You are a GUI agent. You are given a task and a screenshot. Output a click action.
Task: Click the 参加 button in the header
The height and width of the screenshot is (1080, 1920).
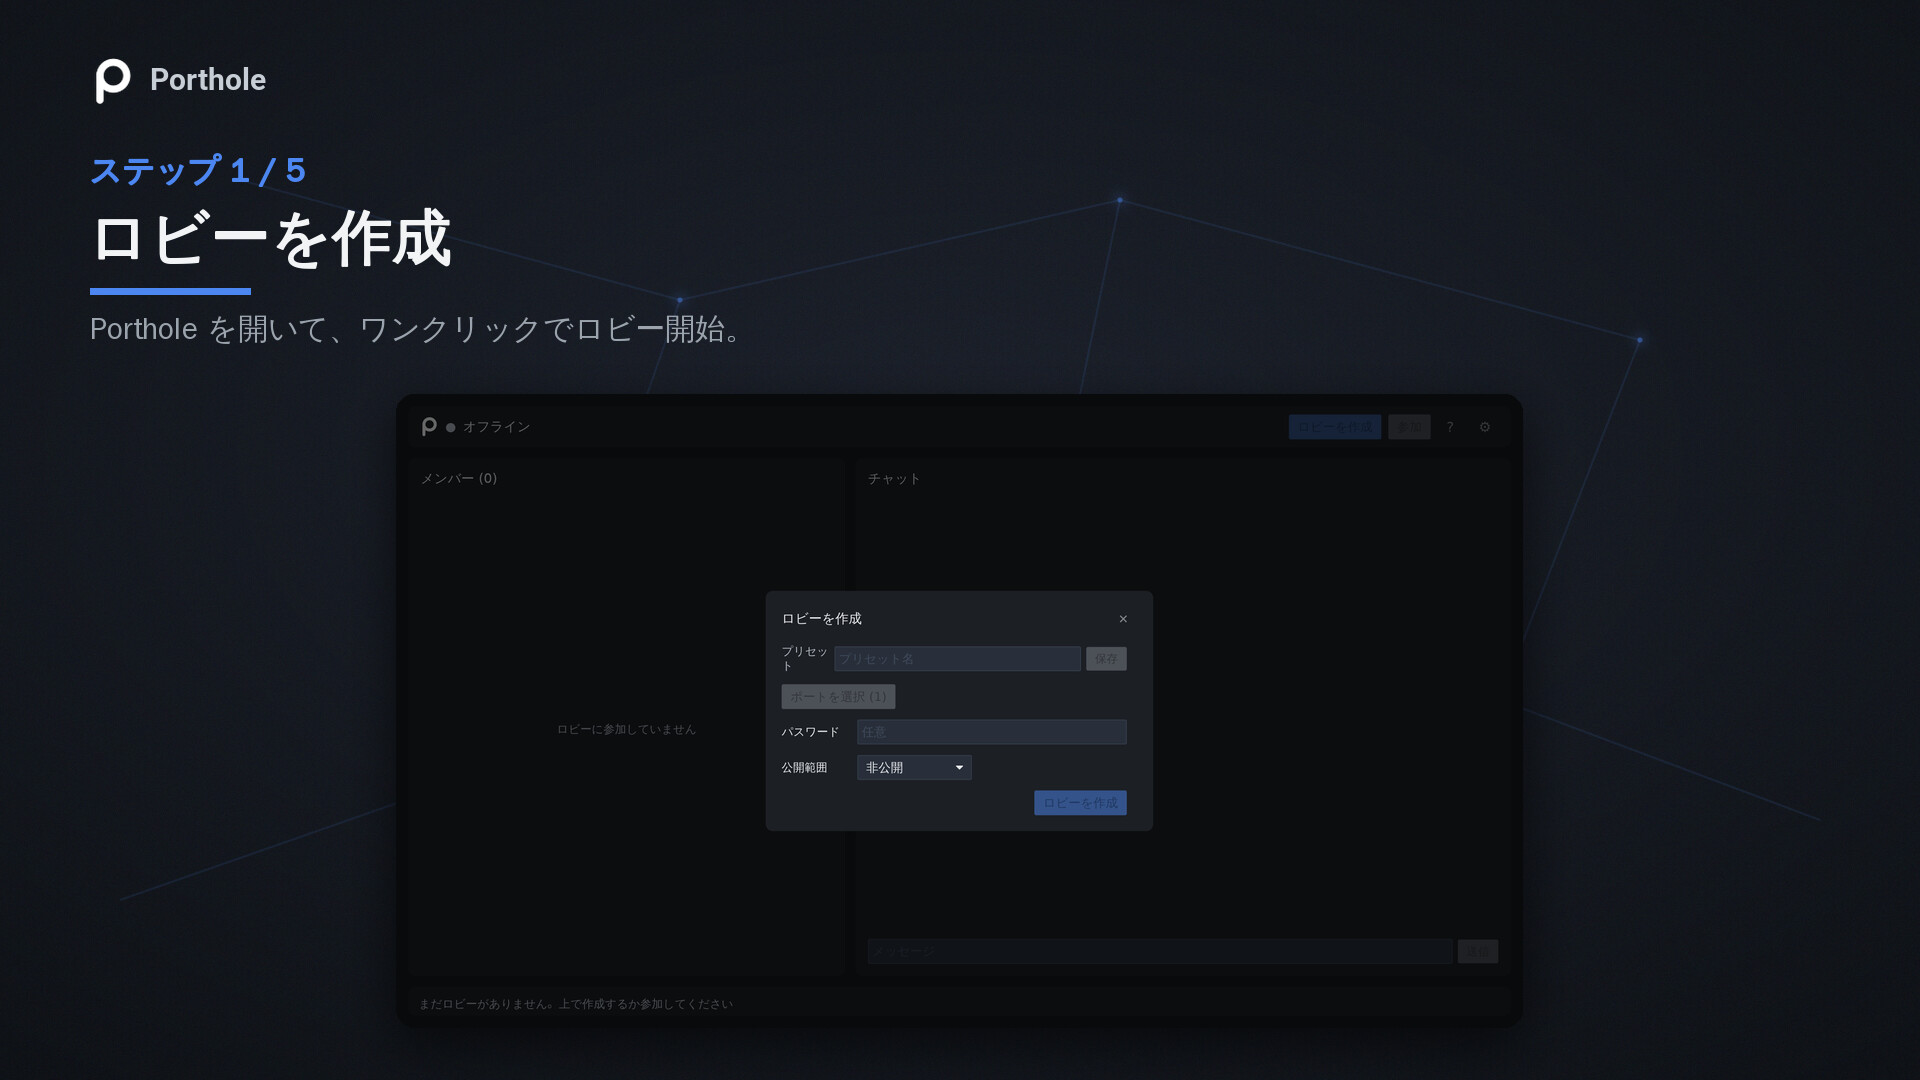point(1409,427)
